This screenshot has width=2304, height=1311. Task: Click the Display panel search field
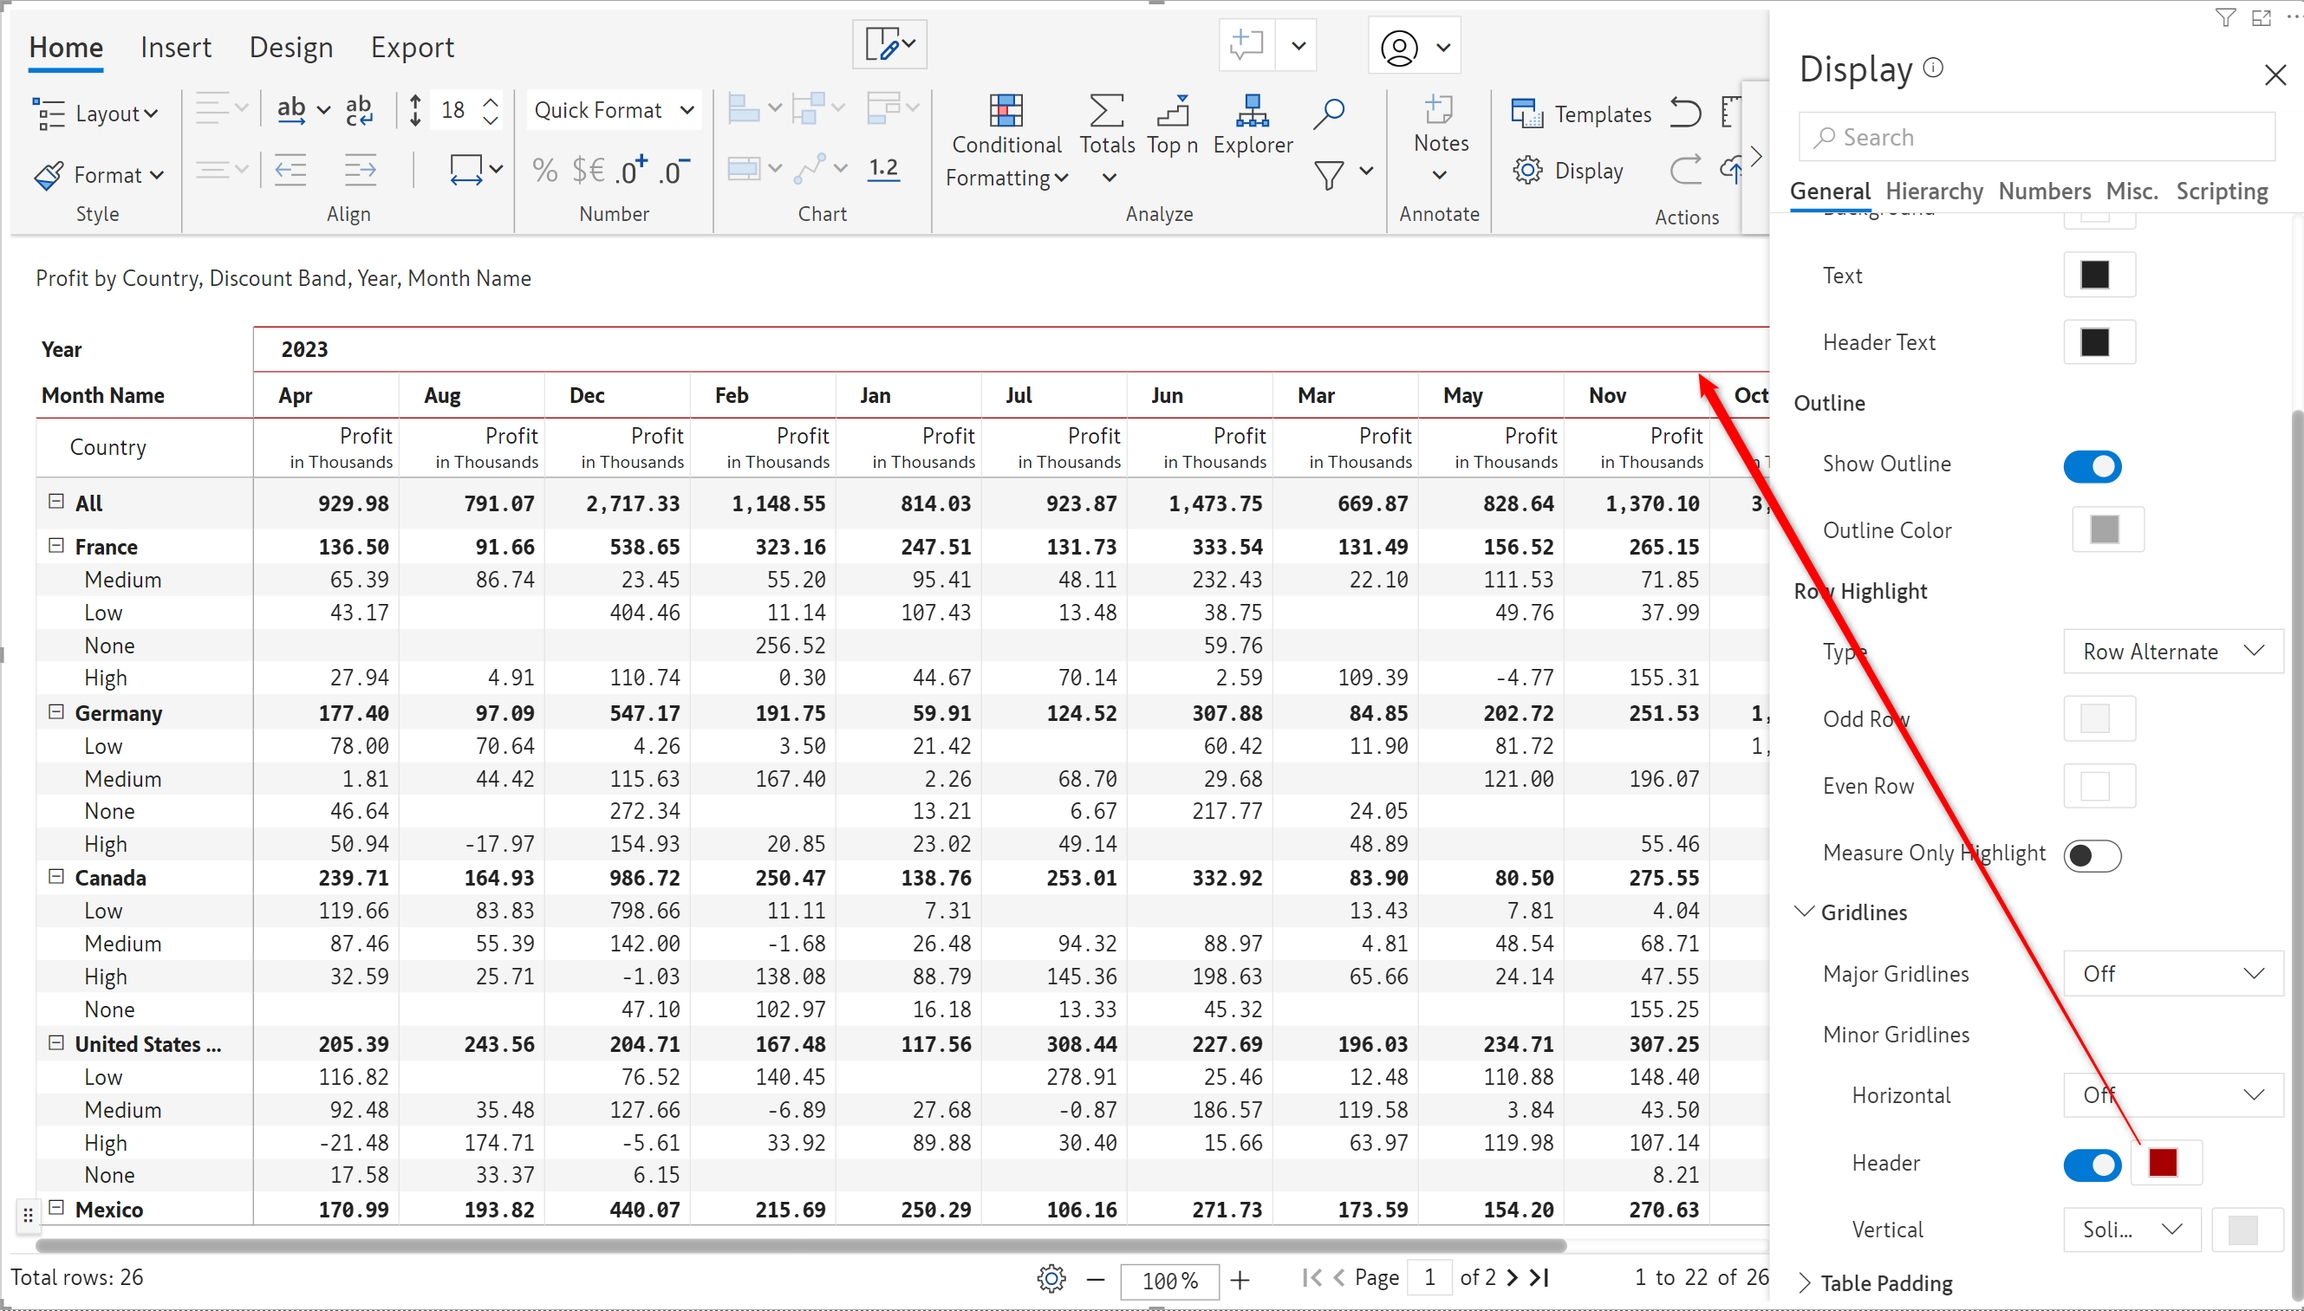tap(2036, 137)
